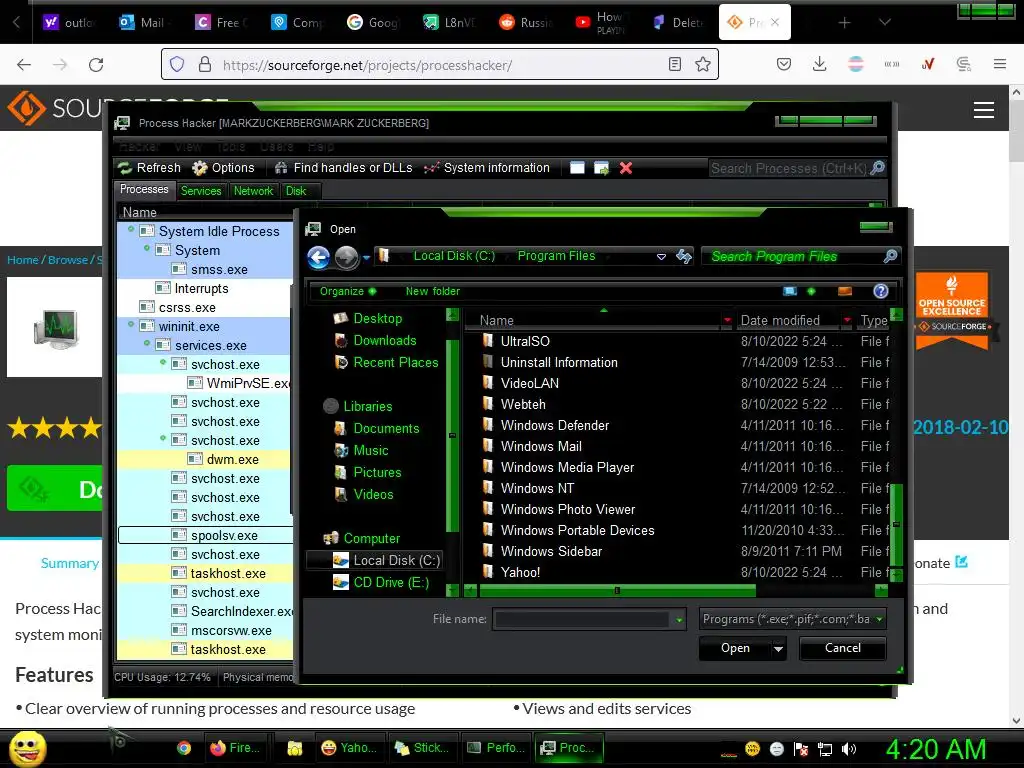Switch to the Russia Reddit browser tab
Image resolution: width=1024 pixels, height=768 pixels.
pyautogui.click(x=528, y=22)
